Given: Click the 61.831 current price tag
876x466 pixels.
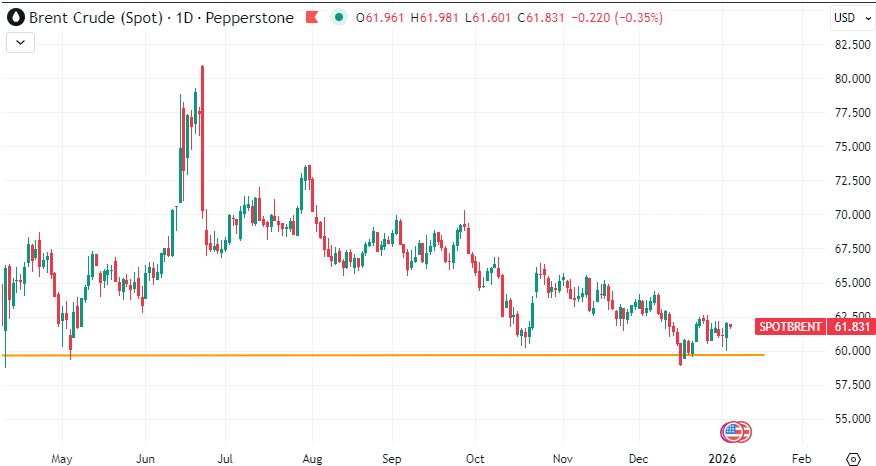Looking at the screenshot, I should [852, 326].
